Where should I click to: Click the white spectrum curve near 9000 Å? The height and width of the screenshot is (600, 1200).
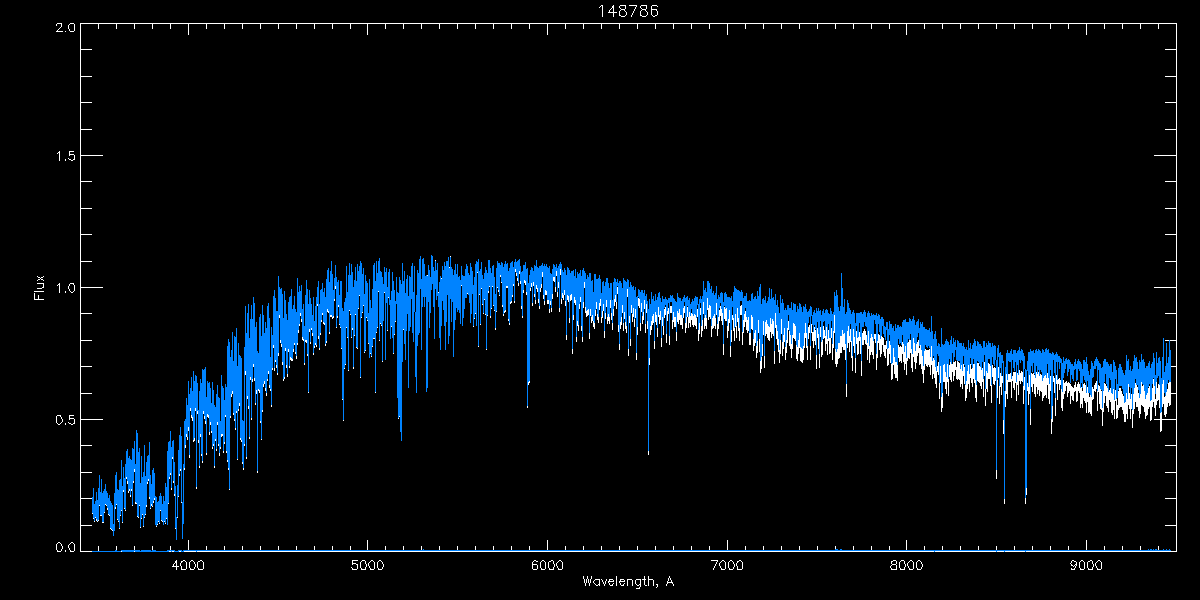tap(1086, 395)
